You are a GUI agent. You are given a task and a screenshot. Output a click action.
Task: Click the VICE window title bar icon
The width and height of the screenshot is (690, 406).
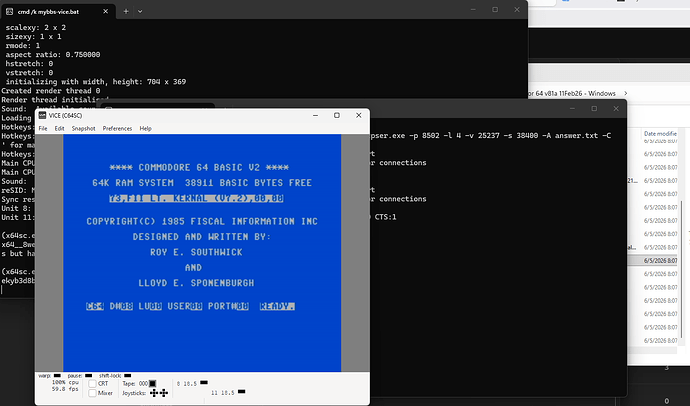click(x=42, y=115)
